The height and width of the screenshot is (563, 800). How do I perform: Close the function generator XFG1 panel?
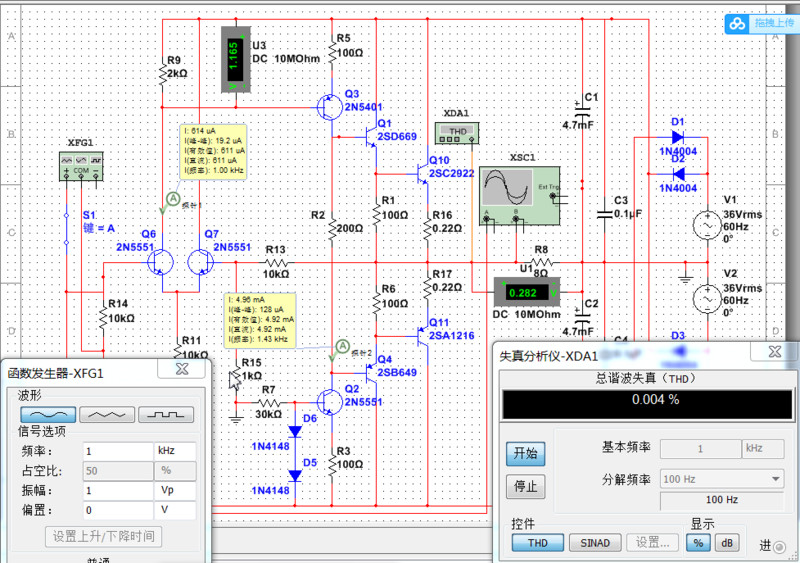point(182,369)
